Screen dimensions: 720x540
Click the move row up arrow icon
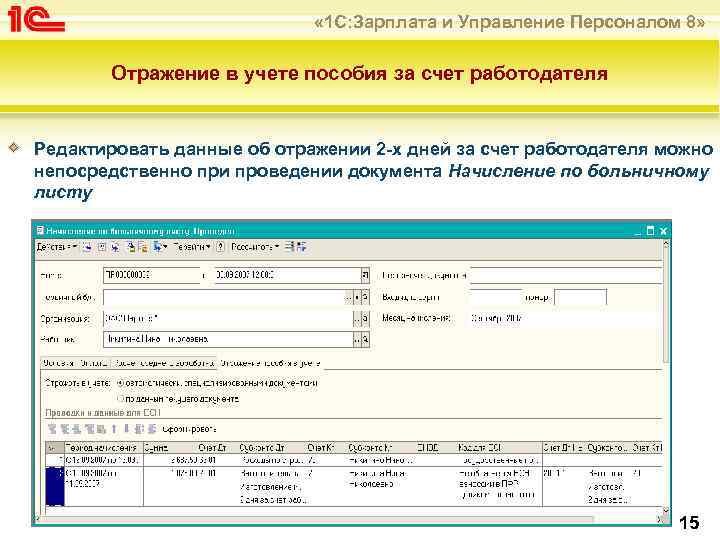point(114,429)
